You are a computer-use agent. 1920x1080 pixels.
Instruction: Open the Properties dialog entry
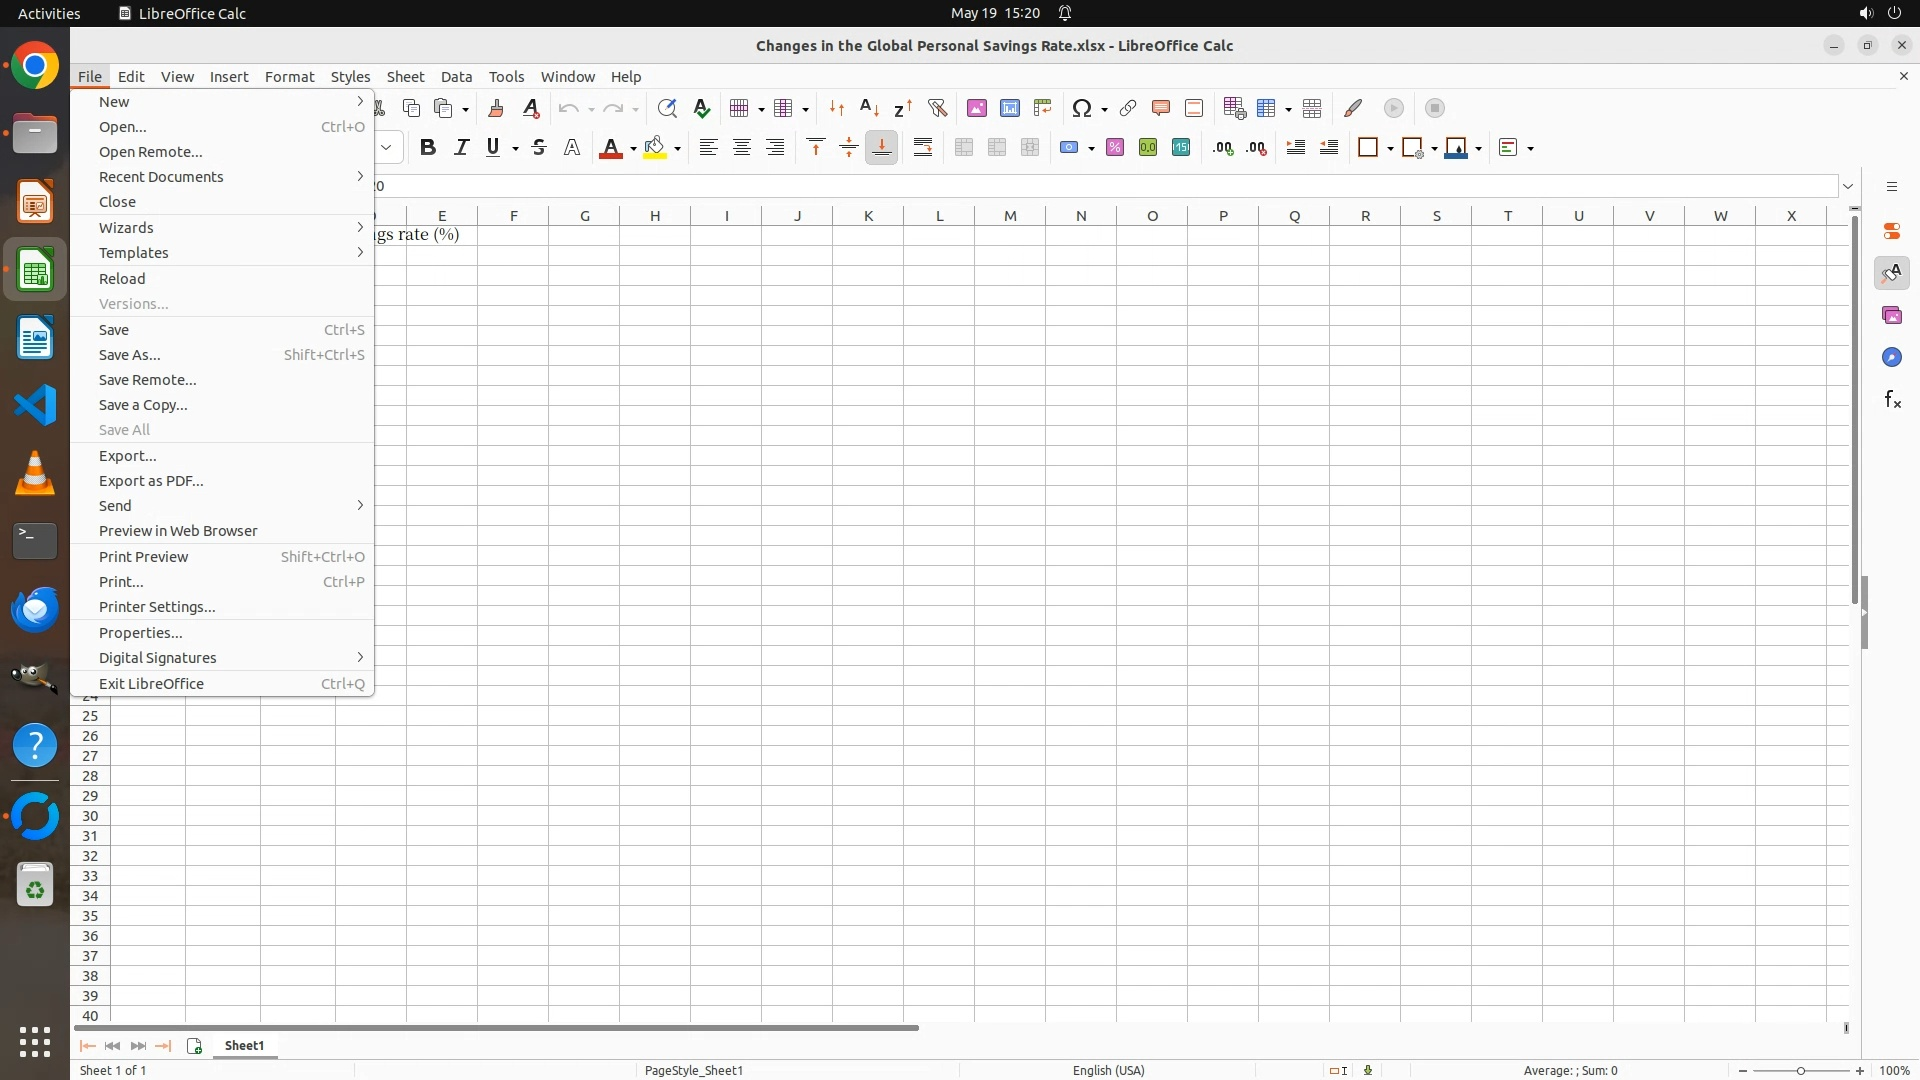(141, 633)
